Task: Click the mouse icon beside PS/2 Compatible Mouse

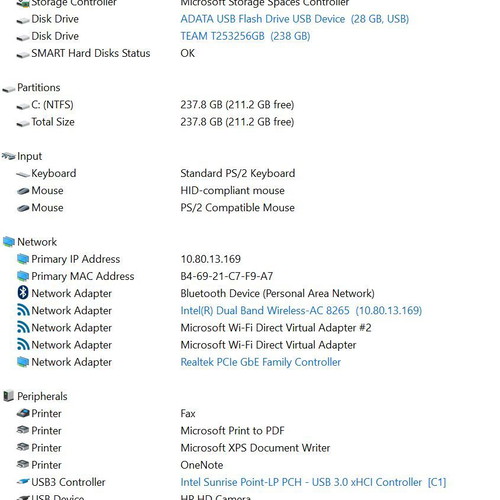Action: (23, 208)
